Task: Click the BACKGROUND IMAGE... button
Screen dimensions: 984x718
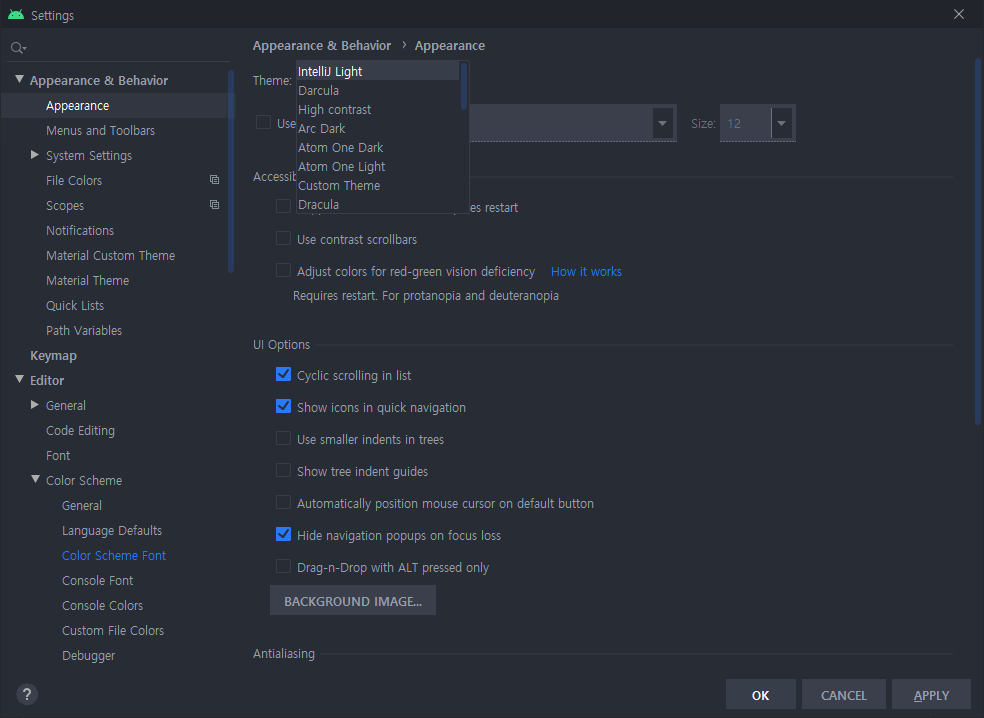Action: (353, 601)
